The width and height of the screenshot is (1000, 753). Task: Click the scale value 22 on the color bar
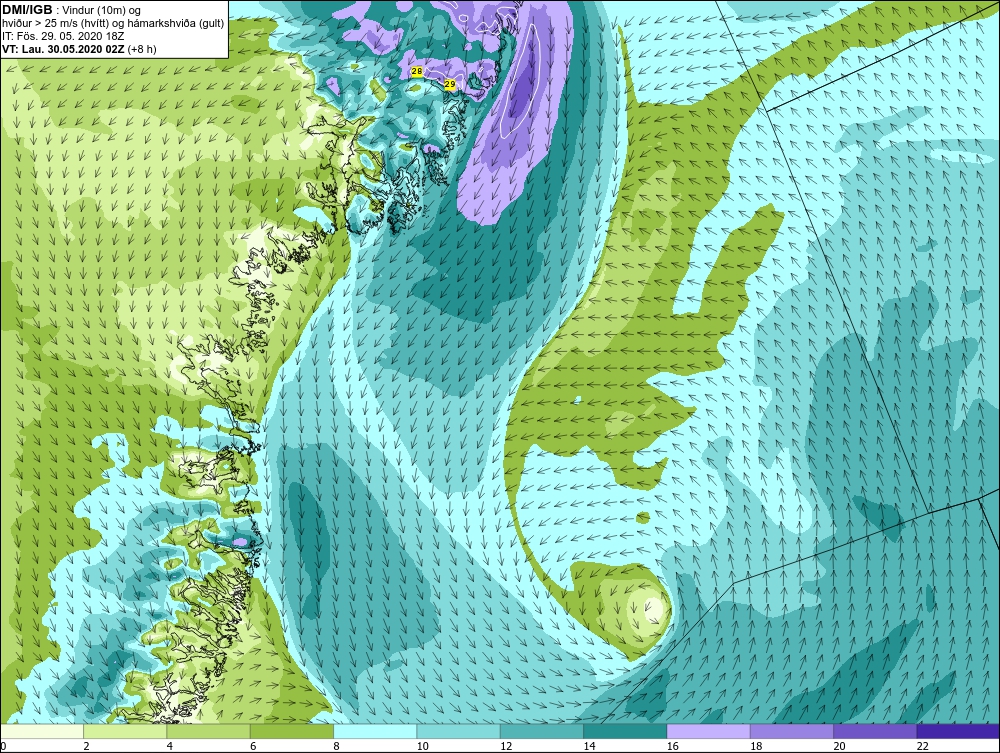coord(923,747)
